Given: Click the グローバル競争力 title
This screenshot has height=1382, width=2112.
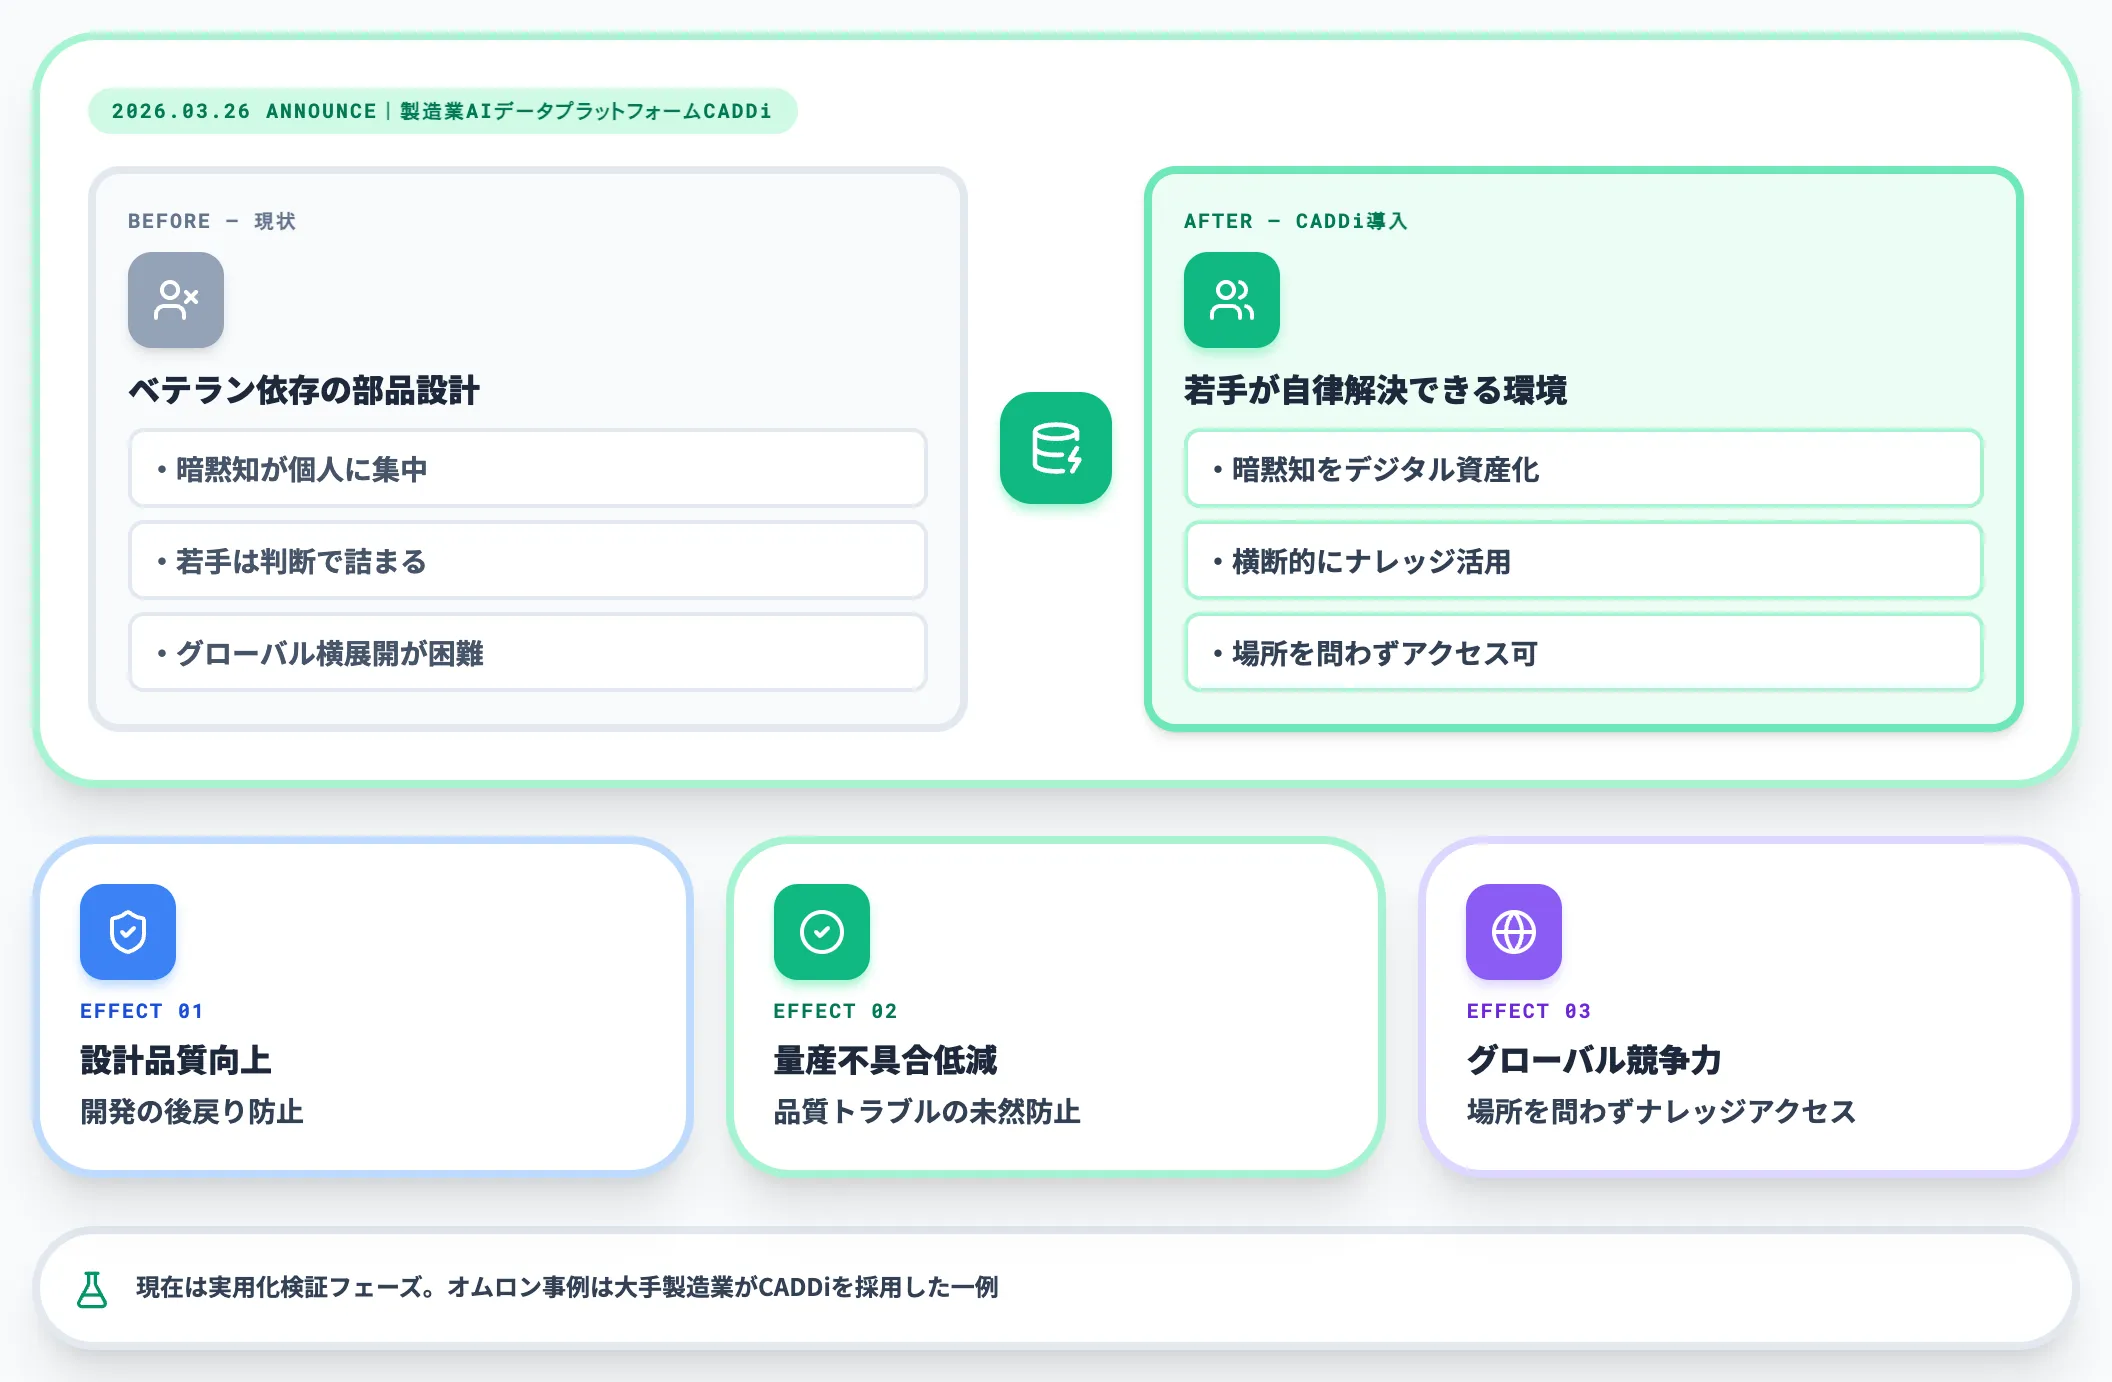Looking at the screenshot, I should coord(1595,1060).
